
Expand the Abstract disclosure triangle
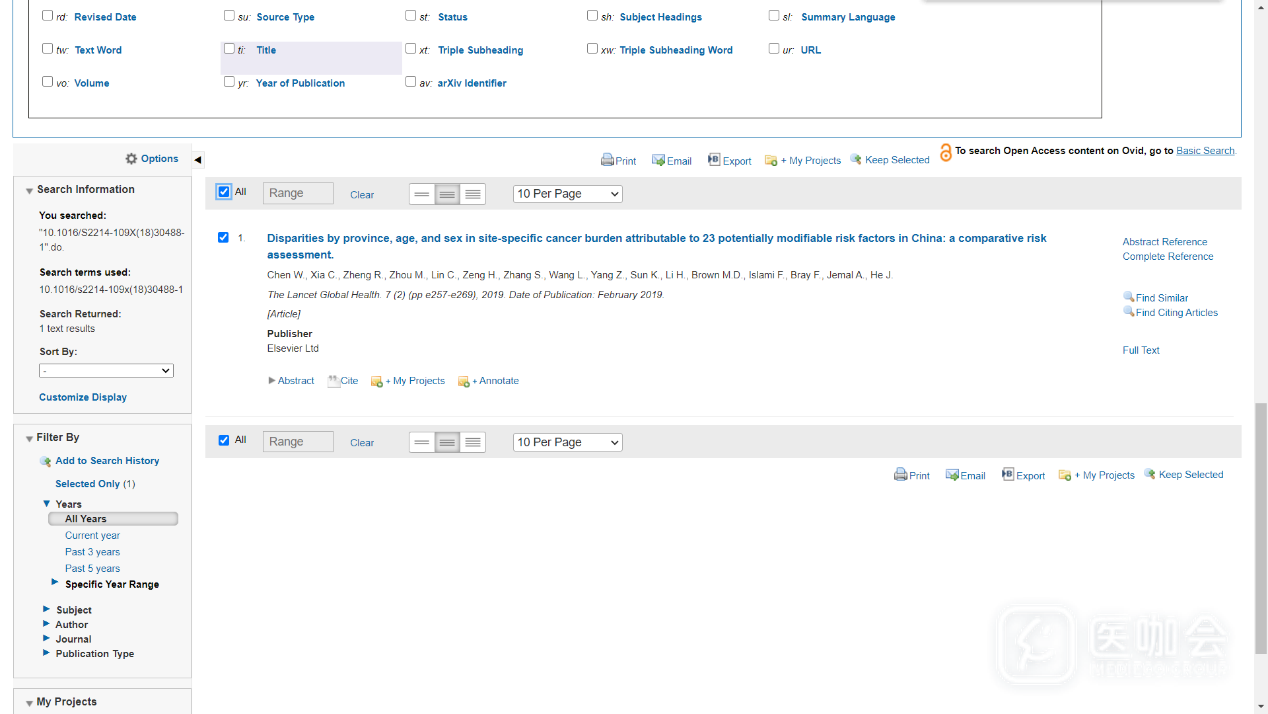click(272, 381)
